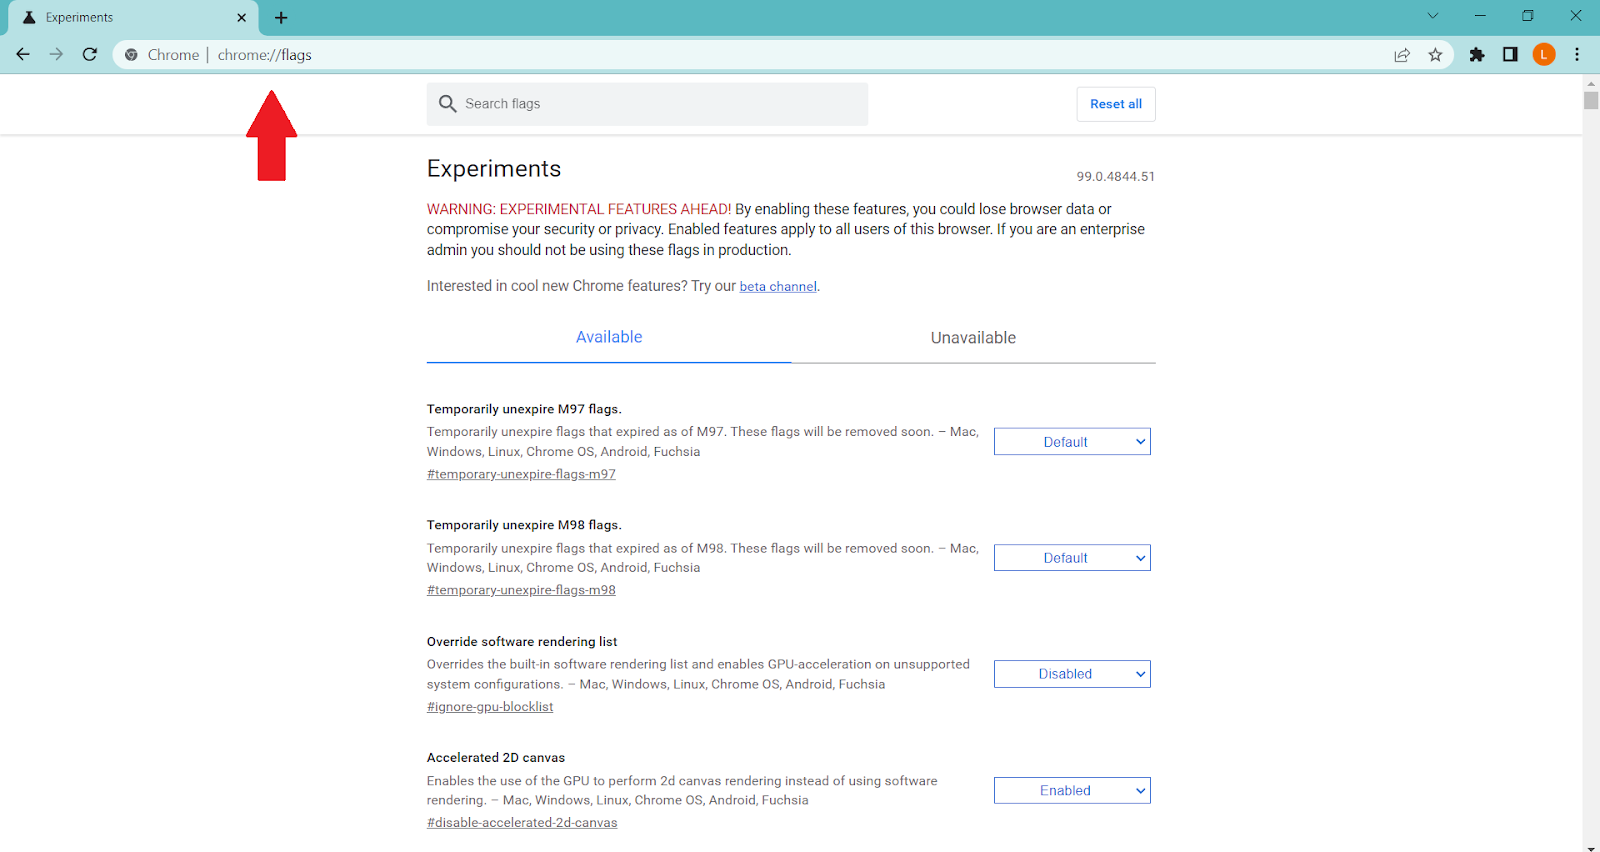The image size is (1600, 852).
Task: Restore down the Chrome window
Action: (x=1528, y=16)
